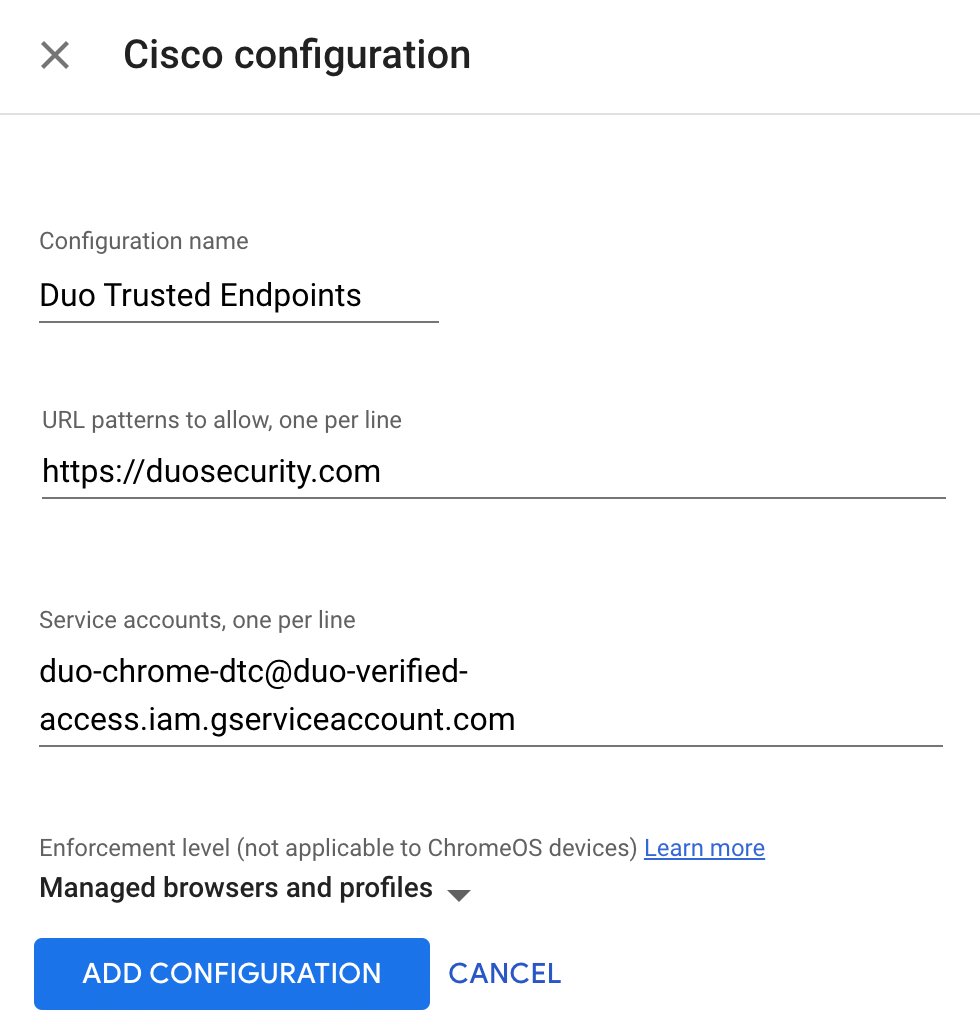Click 'Service accounts, one per line' label
Viewport: 980px width, 1034px height.
point(197,620)
